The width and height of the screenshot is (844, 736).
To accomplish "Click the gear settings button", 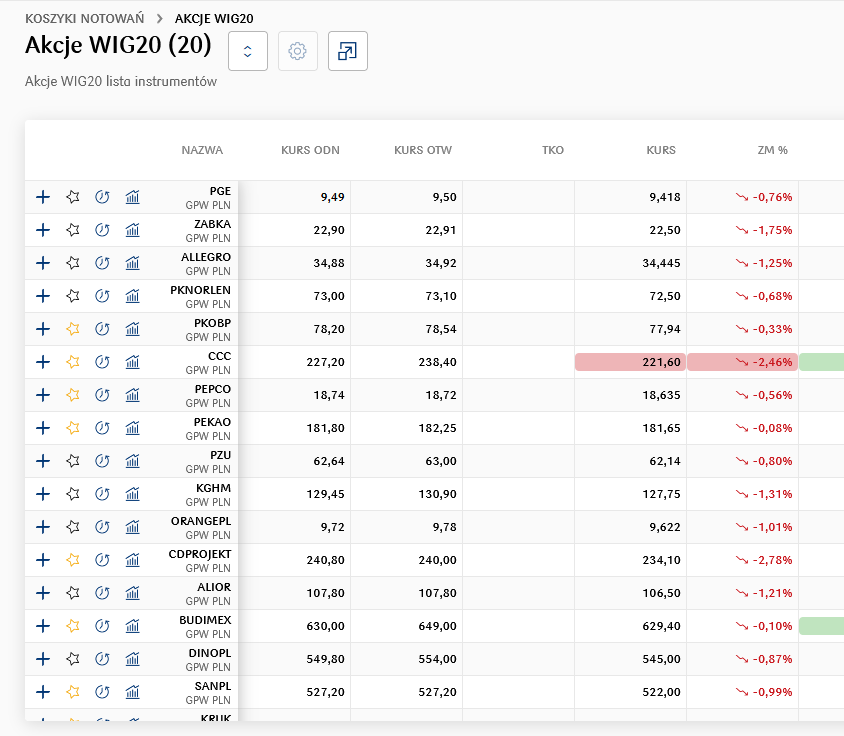I will coord(297,51).
